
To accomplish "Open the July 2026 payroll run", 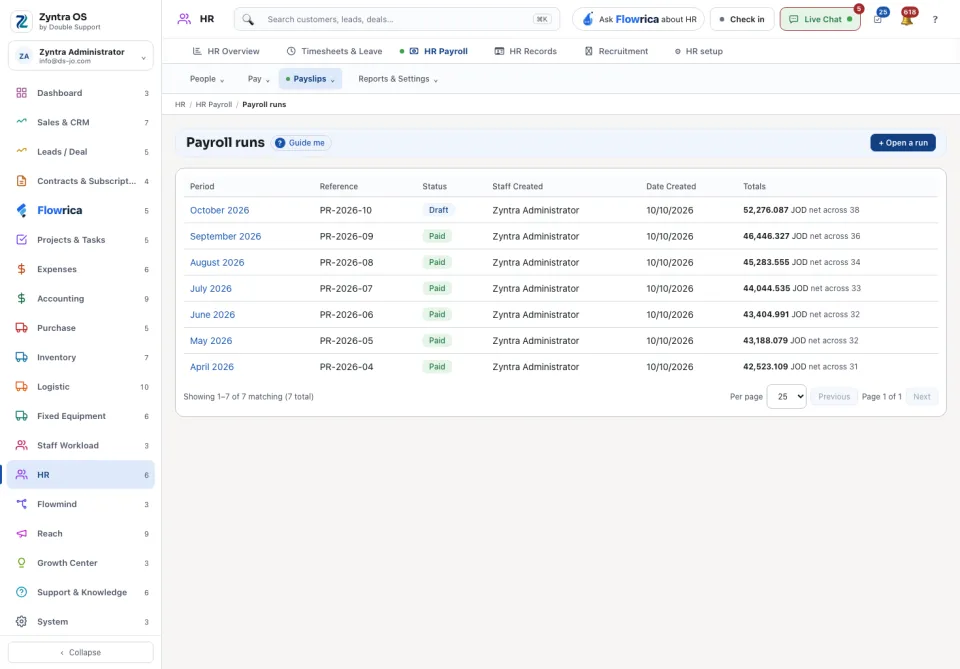I will pyautogui.click(x=211, y=288).
